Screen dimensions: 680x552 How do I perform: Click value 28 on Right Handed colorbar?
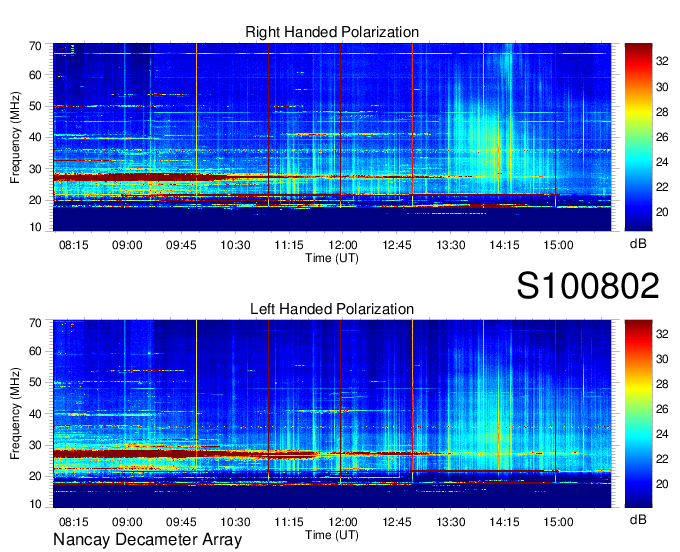point(662,112)
